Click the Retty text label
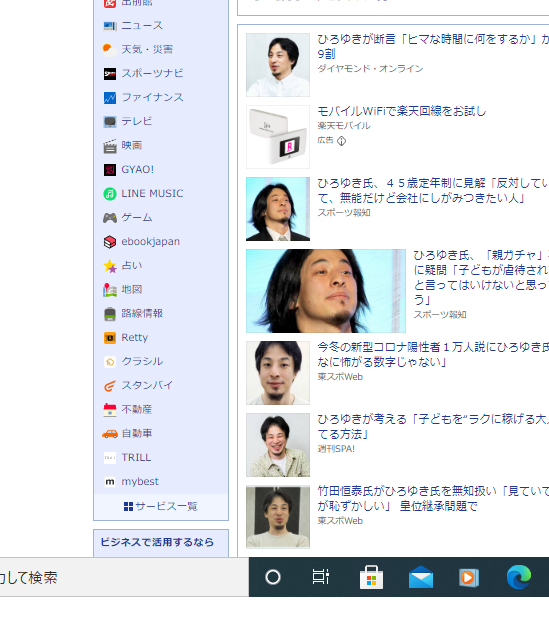This screenshot has width=549, height=641. click(x=134, y=338)
